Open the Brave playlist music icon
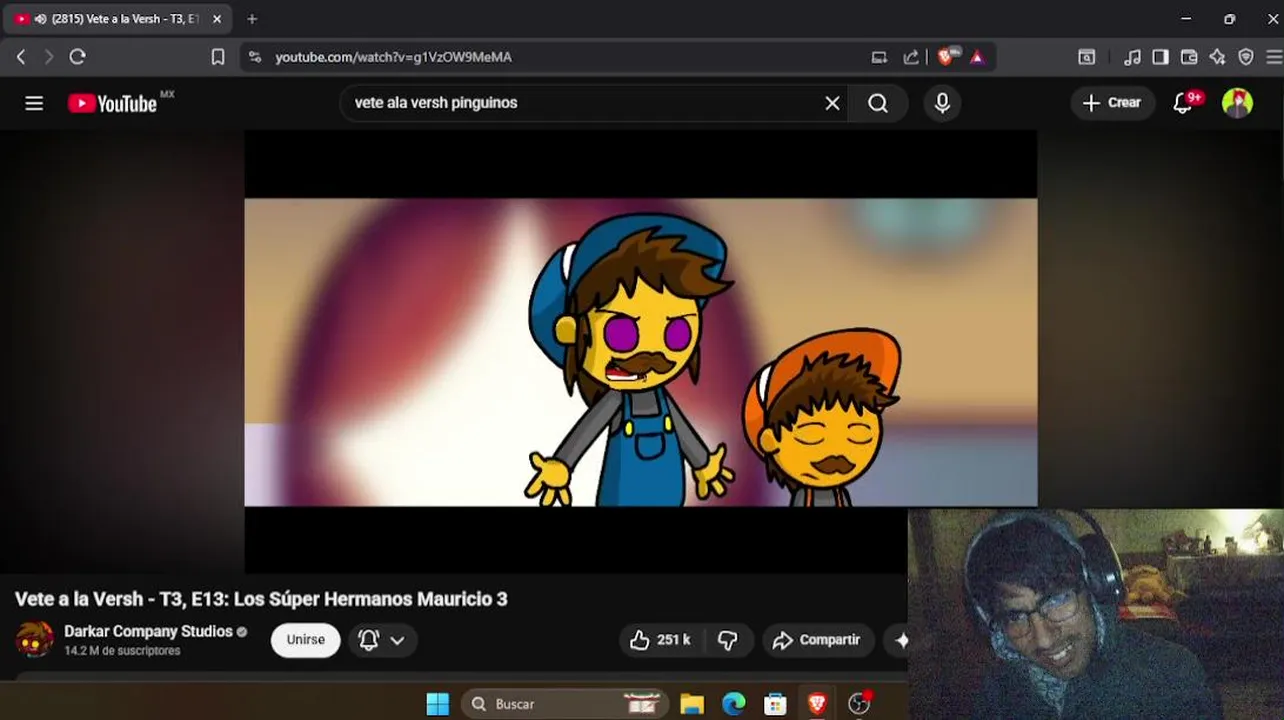 1132,57
